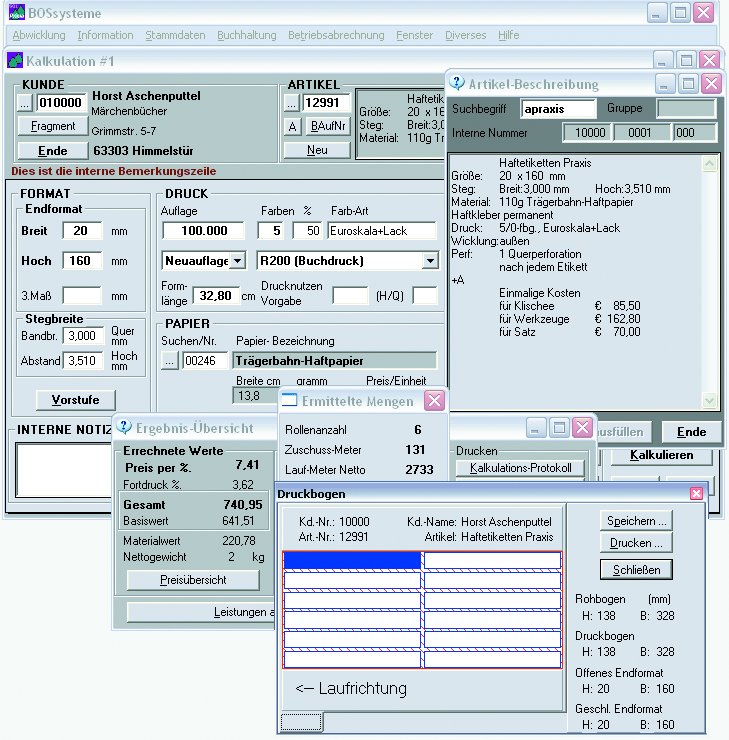Click the Kalkulieren button
Screen dimensions: 729x740
pos(661,455)
